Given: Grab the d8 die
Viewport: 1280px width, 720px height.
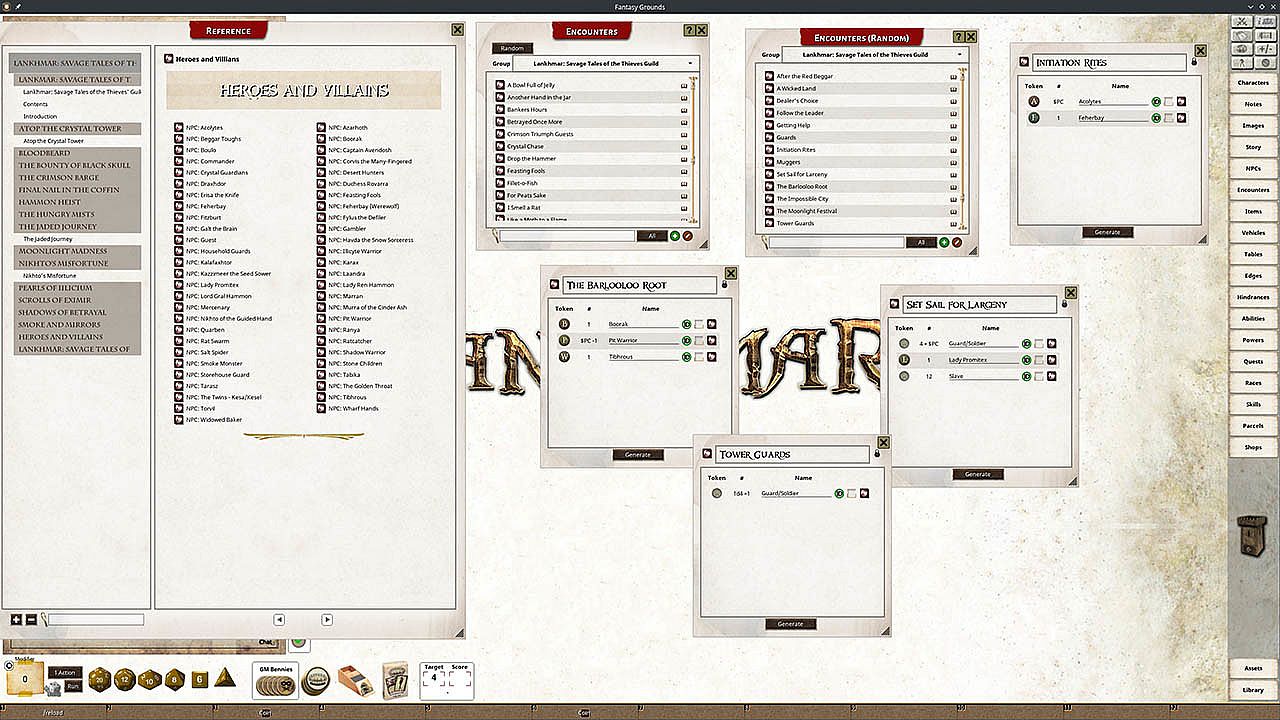Looking at the screenshot, I should [175, 679].
